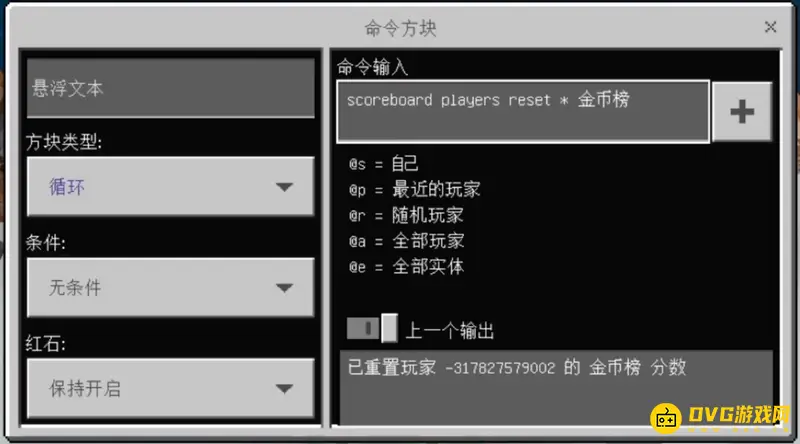Click the arrow on 保持开启 dropdown

[284, 389]
